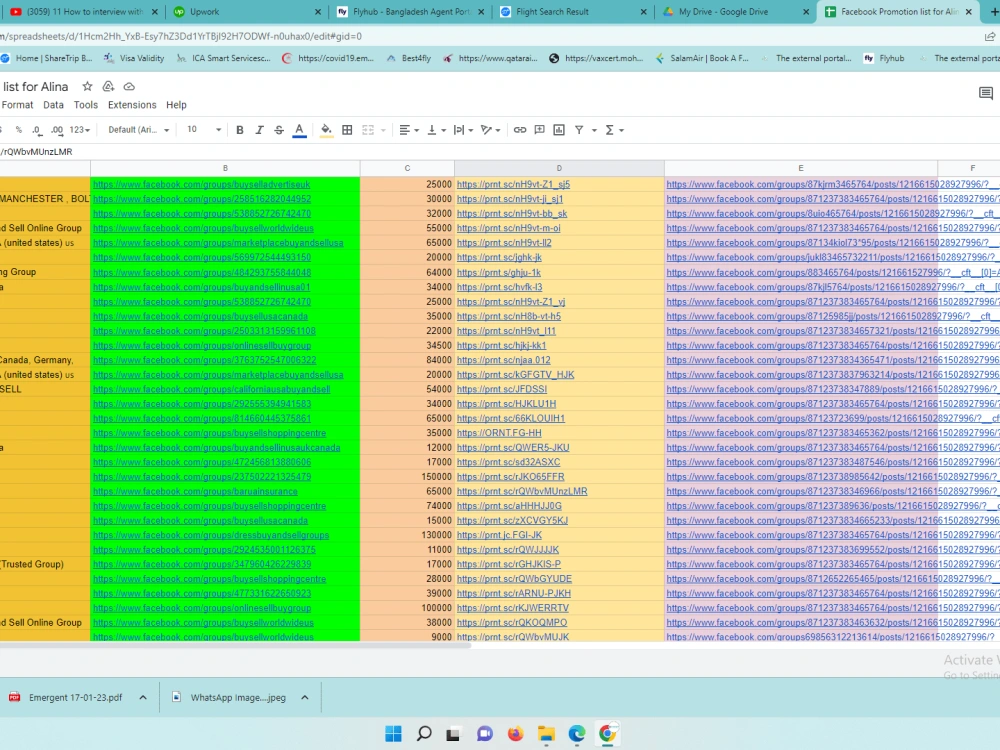Image resolution: width=1000 pixels, height=750 pixels.
Task: Open the comment history icon
Action: tap(985, 94)
